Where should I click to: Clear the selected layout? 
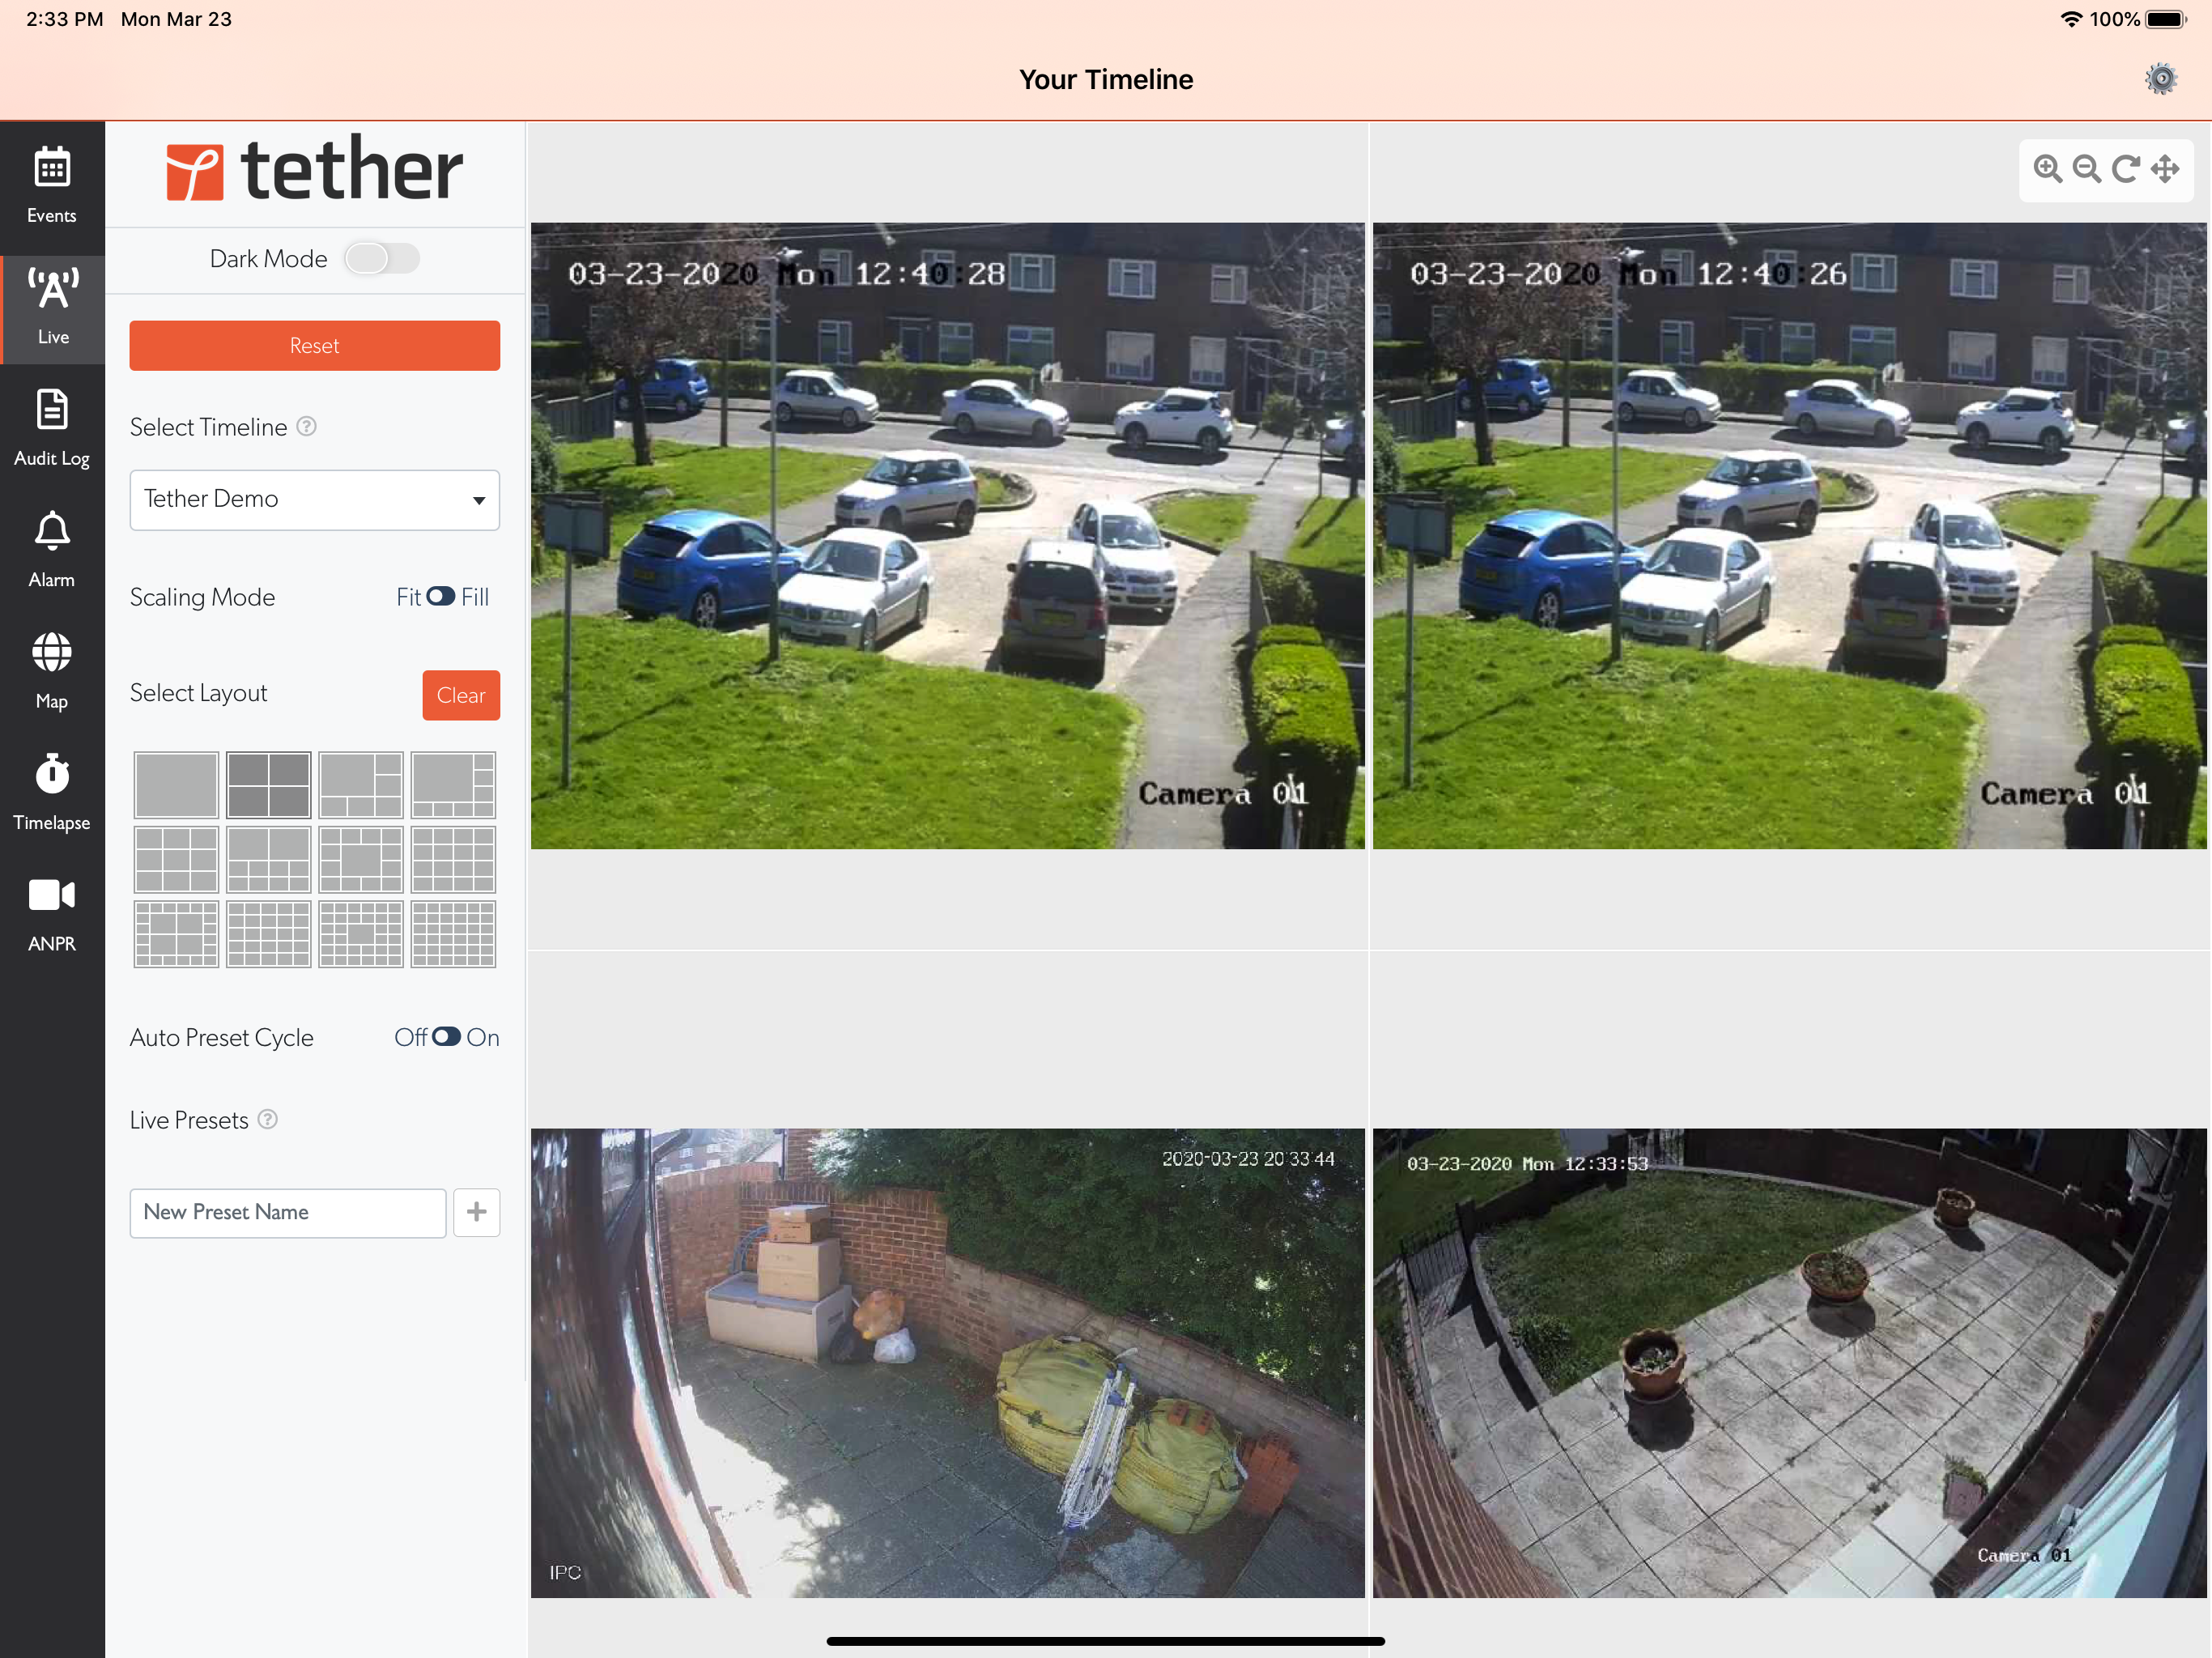tap(461, 695)
